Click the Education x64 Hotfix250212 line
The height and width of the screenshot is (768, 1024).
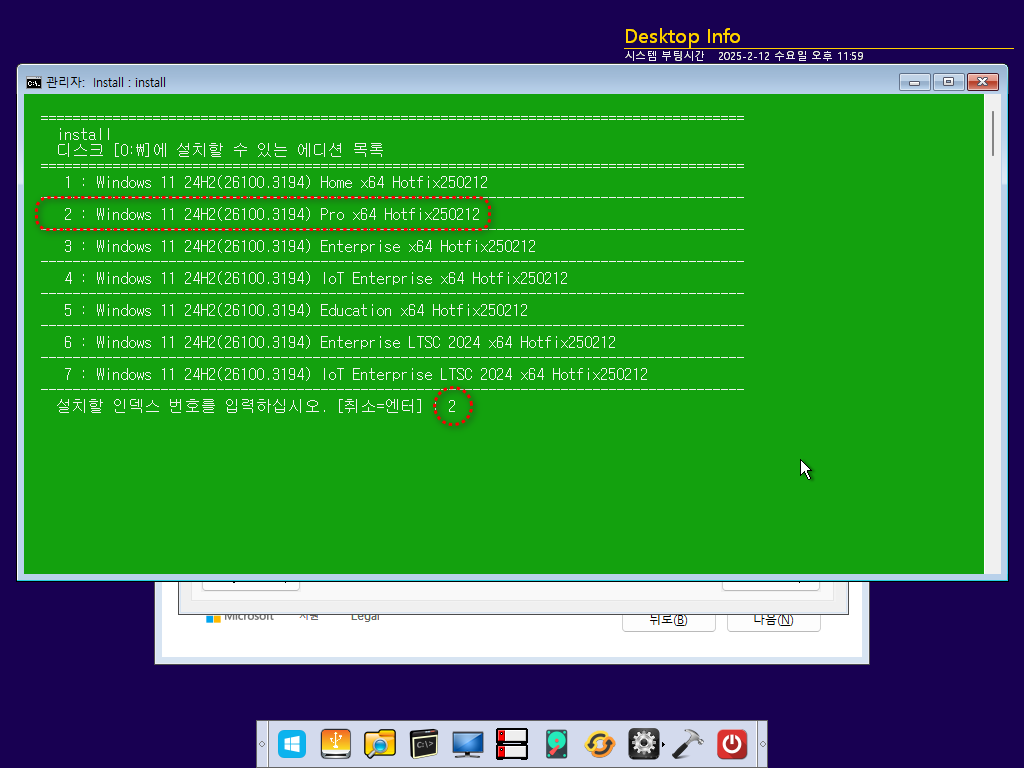point(296,311)
